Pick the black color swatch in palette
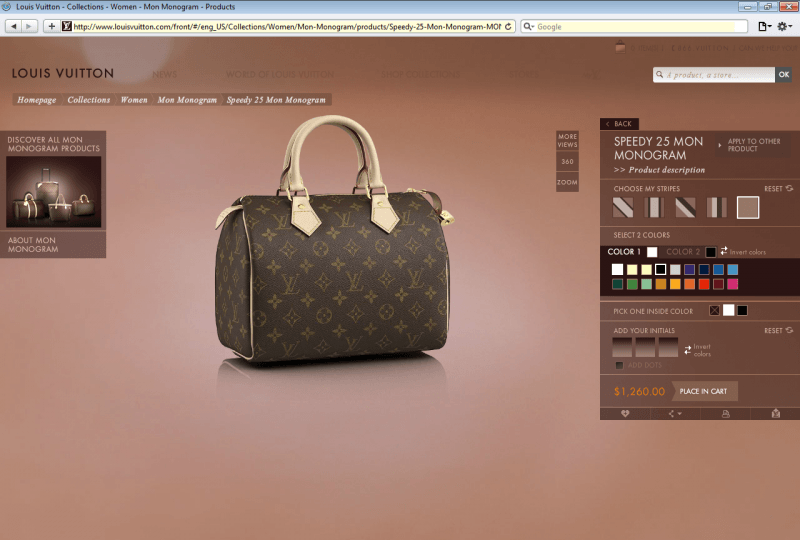 [660, 269]
